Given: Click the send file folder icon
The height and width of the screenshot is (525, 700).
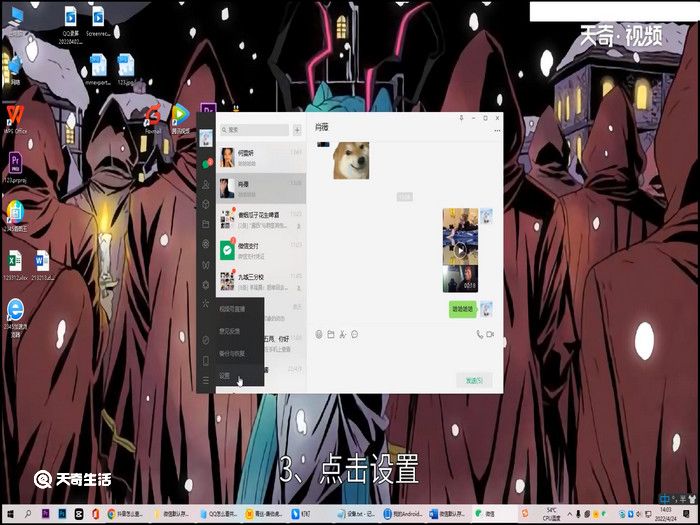Looking at the screenshot, I should click(331, 334).
